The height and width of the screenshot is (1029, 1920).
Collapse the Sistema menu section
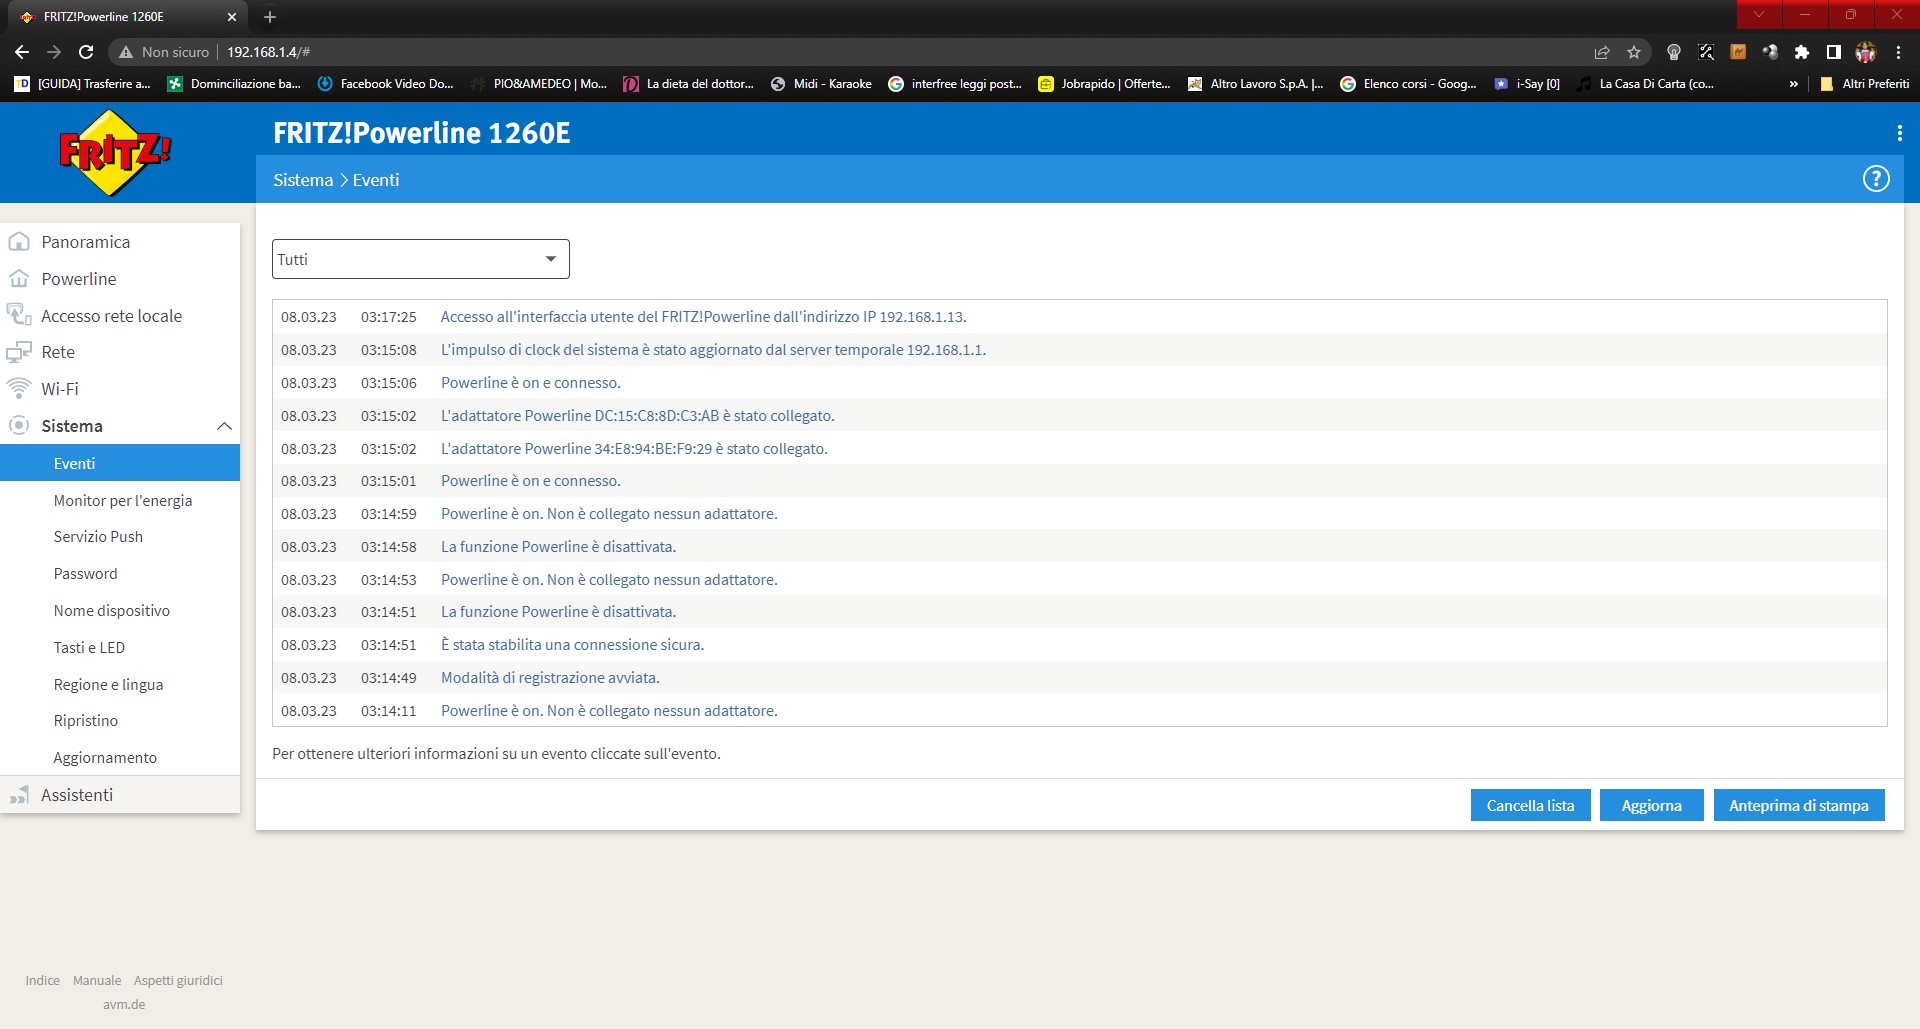tap(224, 426)
